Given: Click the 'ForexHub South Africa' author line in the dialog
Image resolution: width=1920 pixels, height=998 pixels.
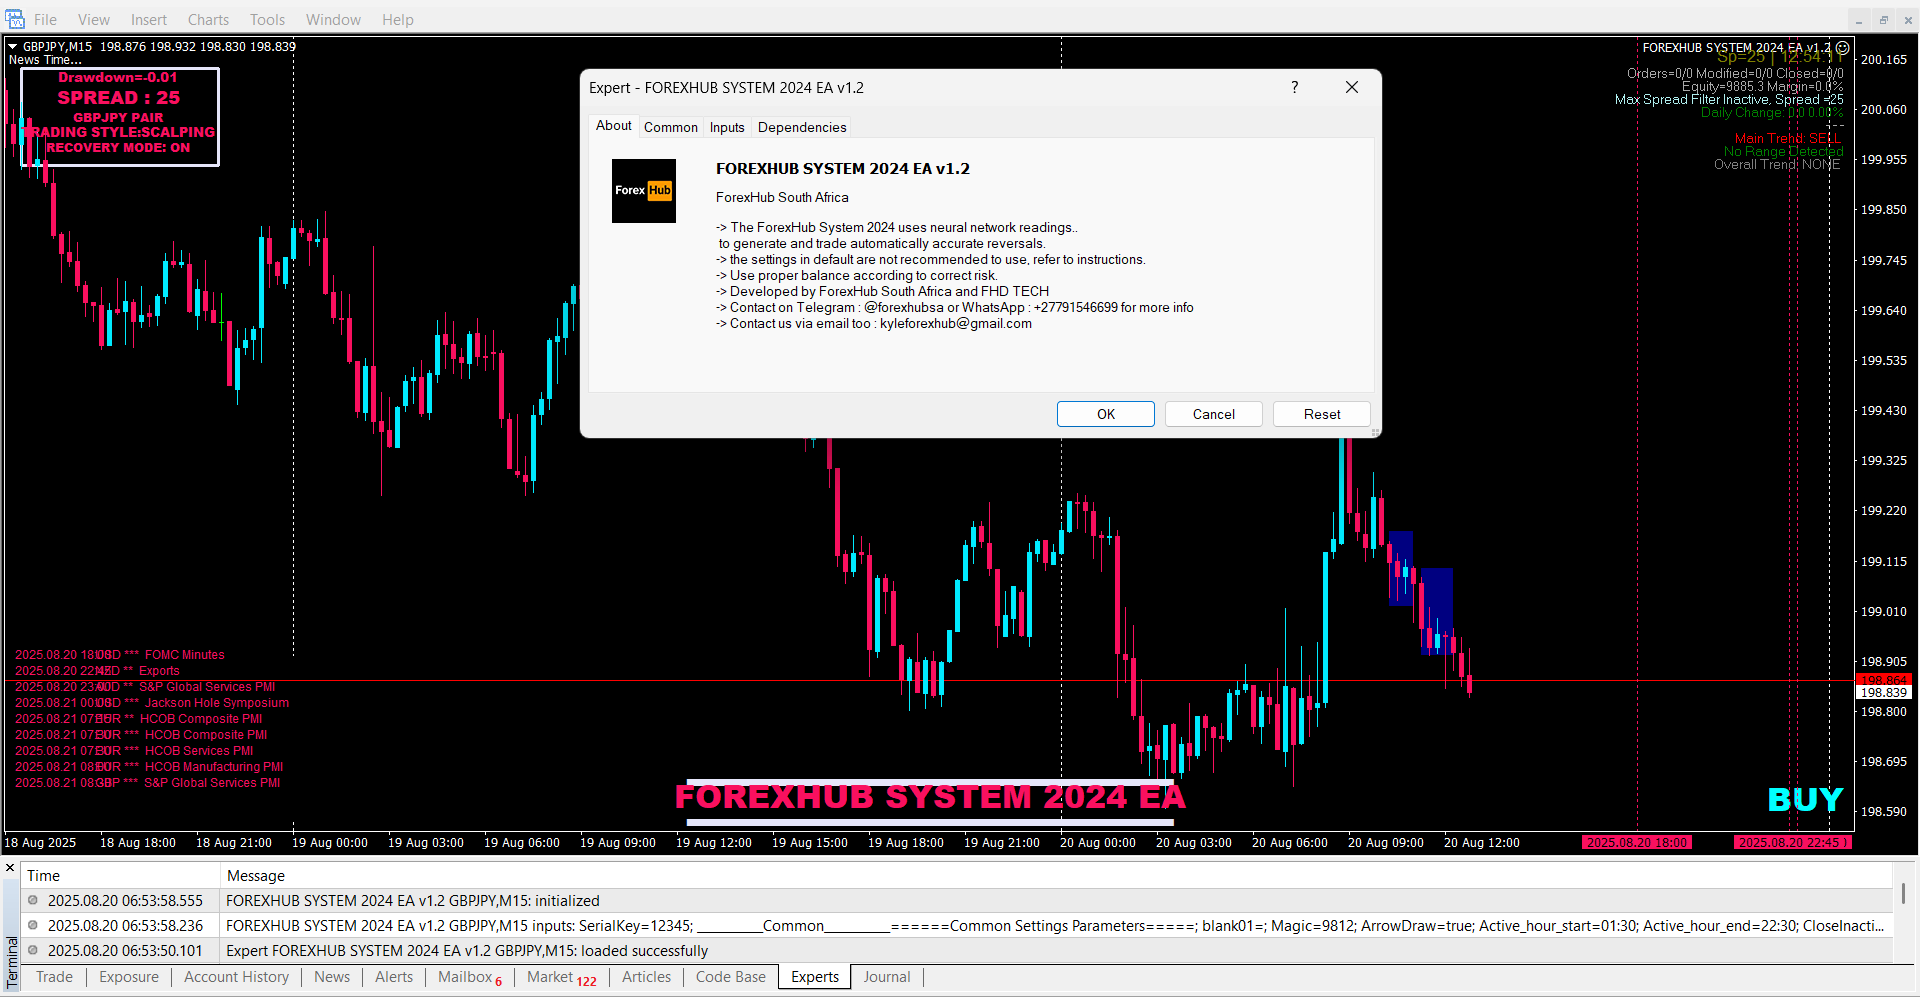Looking at the screenshot, I should point(782,198).
